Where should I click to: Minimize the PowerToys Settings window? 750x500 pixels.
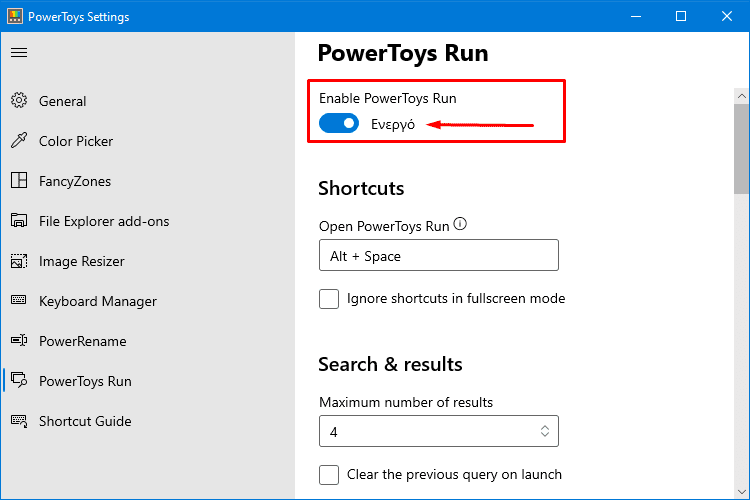click(636, 16)
